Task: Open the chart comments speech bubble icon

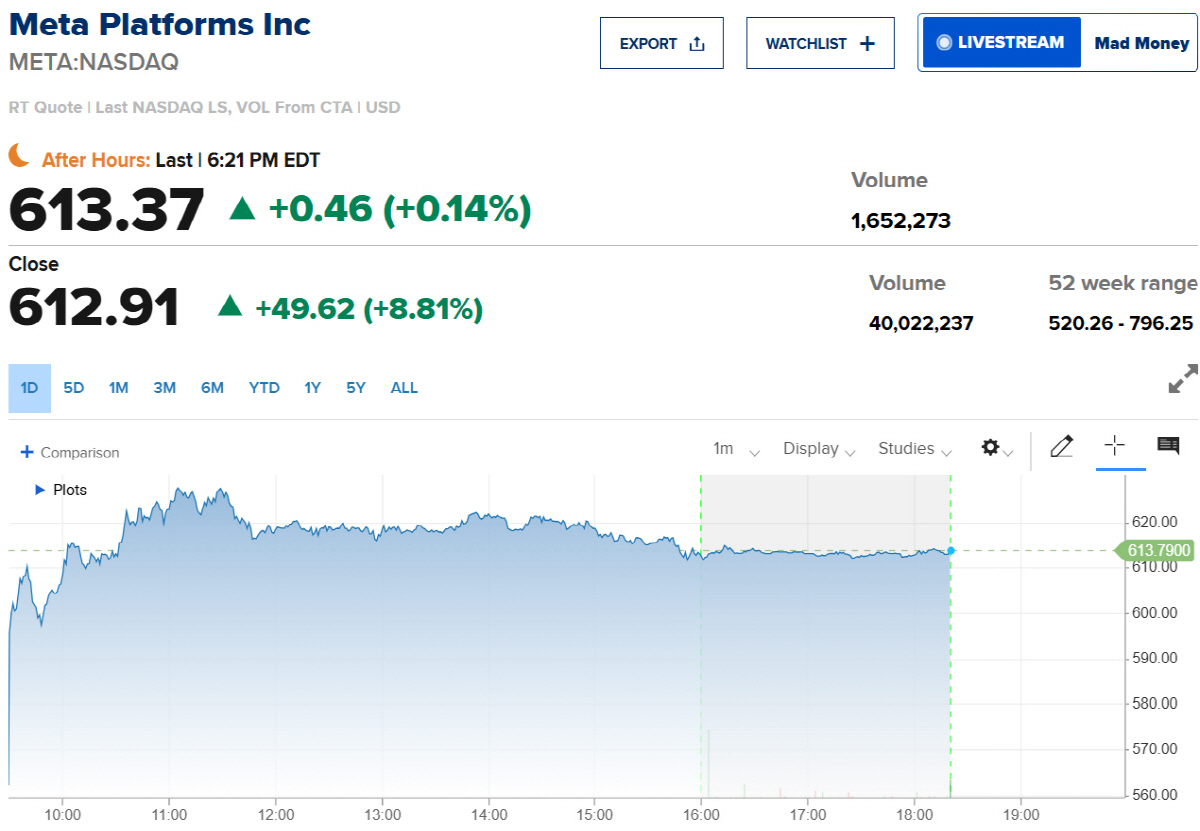Action: tap(1168, 446)
